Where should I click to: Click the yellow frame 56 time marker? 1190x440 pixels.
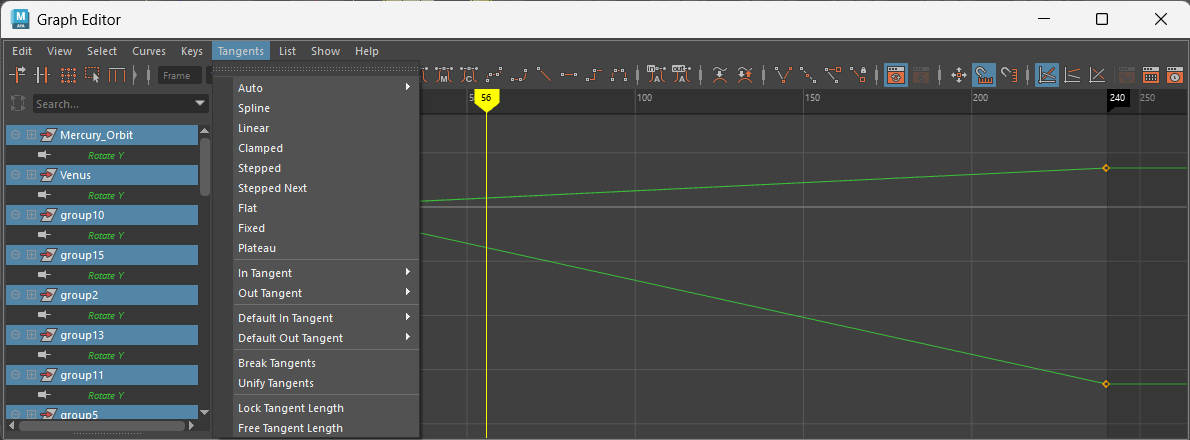pyautogui.click(x=486, y=98)
